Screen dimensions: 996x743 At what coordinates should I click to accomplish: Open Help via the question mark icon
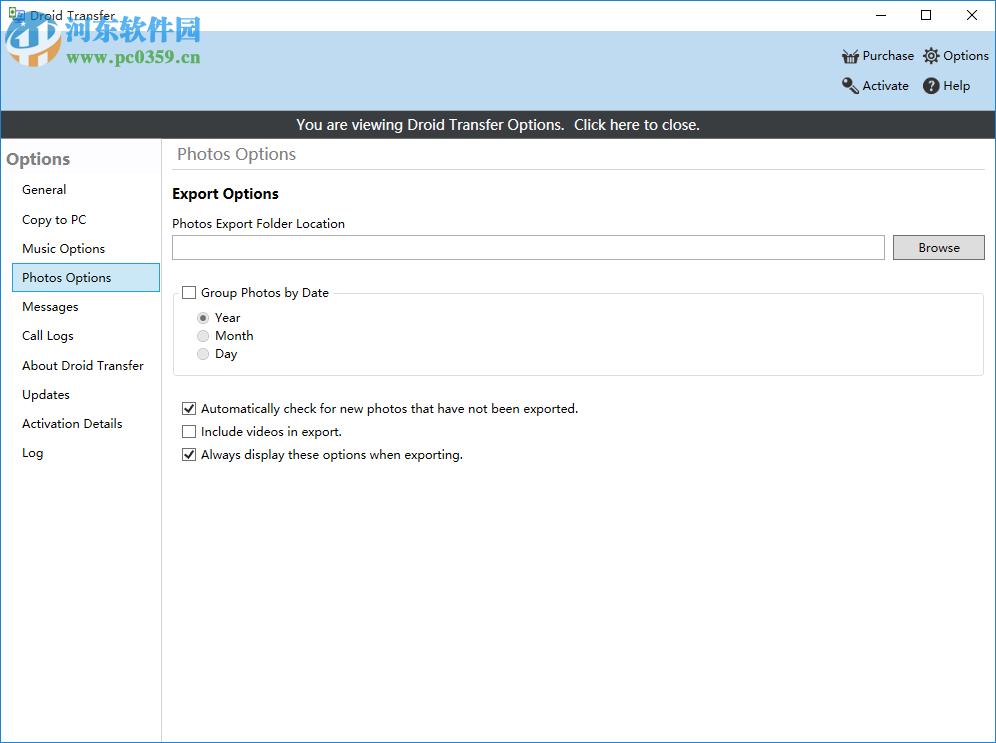coord(929,86)
